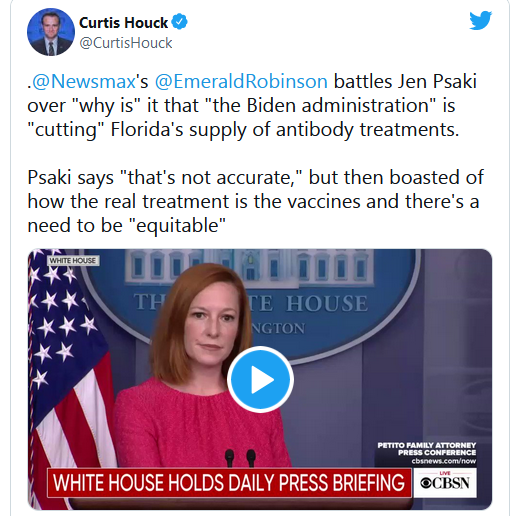Image resolution: width=517 pixels, height=516 pixels.
Task: Open Curtis Houck's profile avatar
Action: tap(51, 32)
